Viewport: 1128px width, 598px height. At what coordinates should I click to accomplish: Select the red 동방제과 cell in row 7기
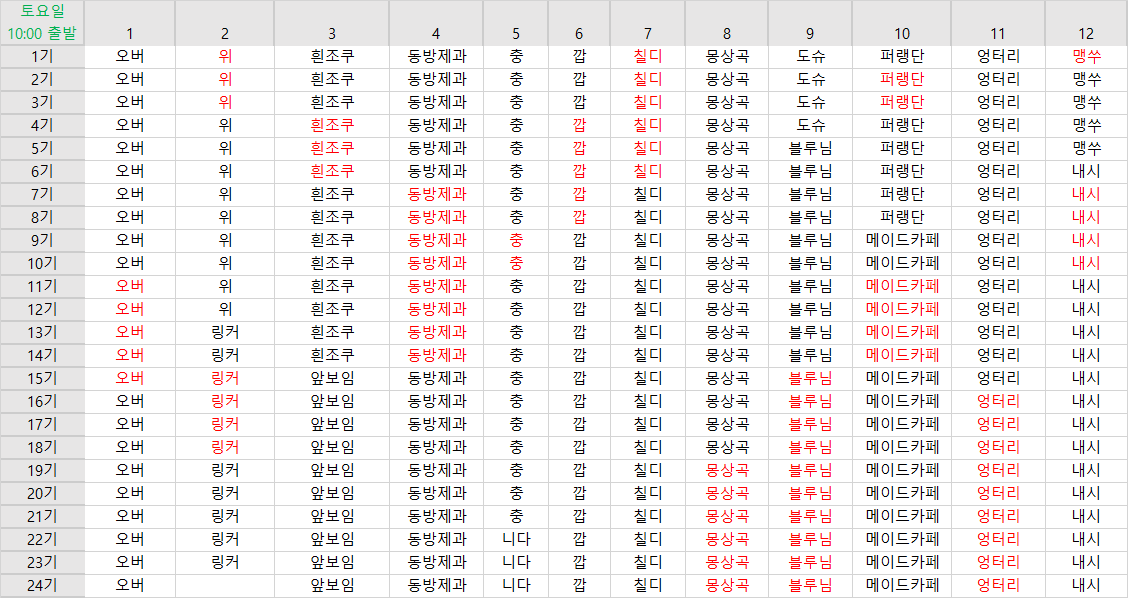coord(437,194)
